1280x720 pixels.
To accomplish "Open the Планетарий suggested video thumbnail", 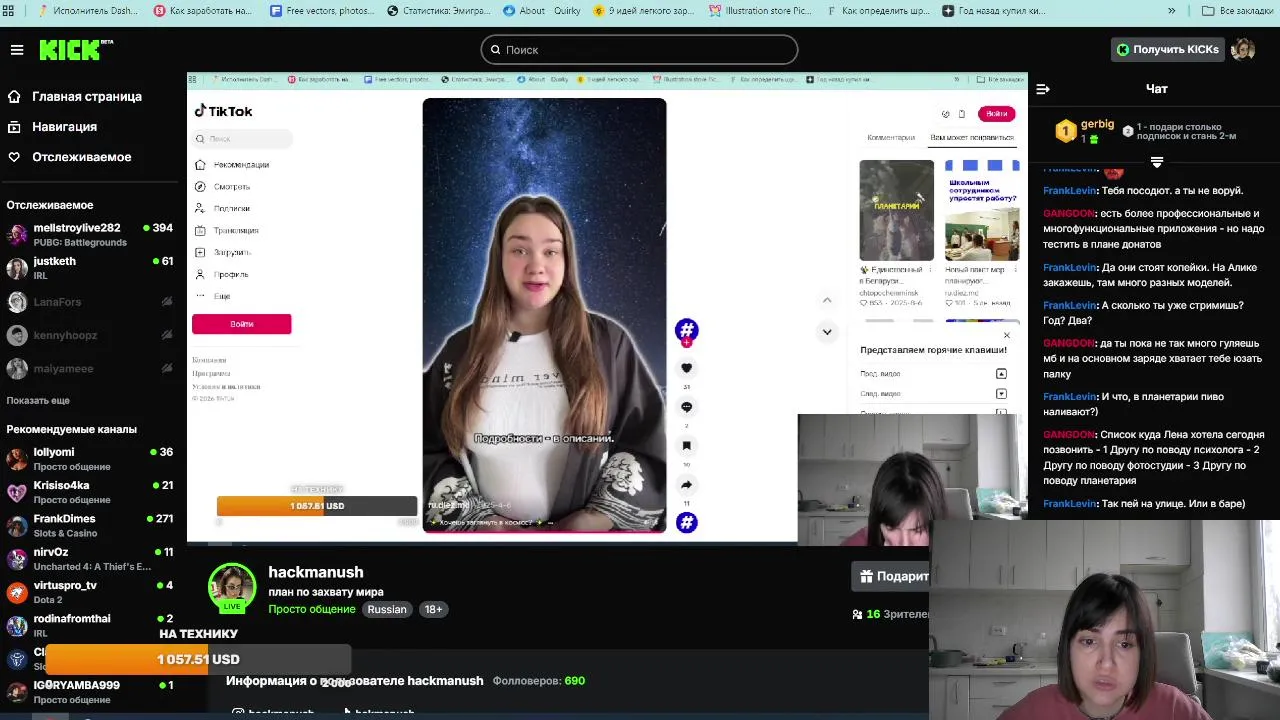I will [x=896, y=210].
